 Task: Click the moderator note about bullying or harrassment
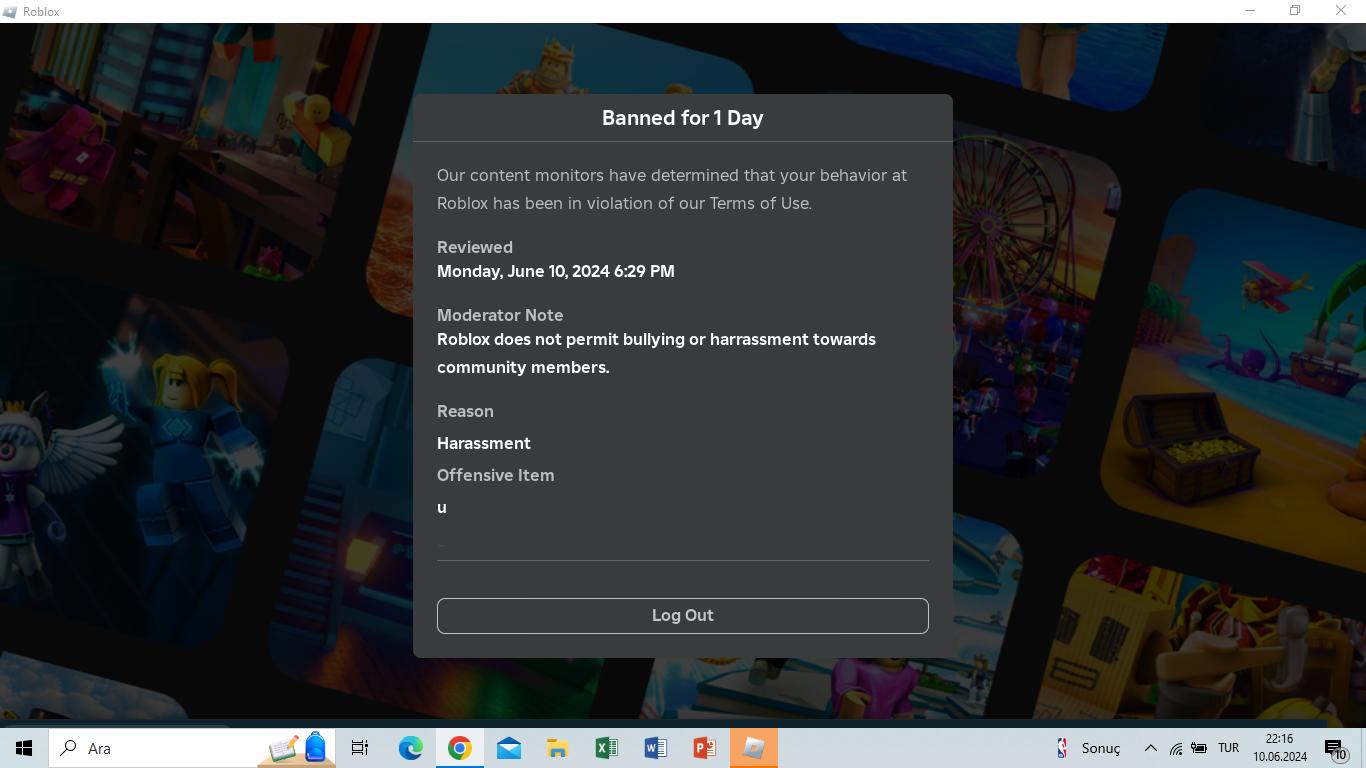[x=656, y=353]
